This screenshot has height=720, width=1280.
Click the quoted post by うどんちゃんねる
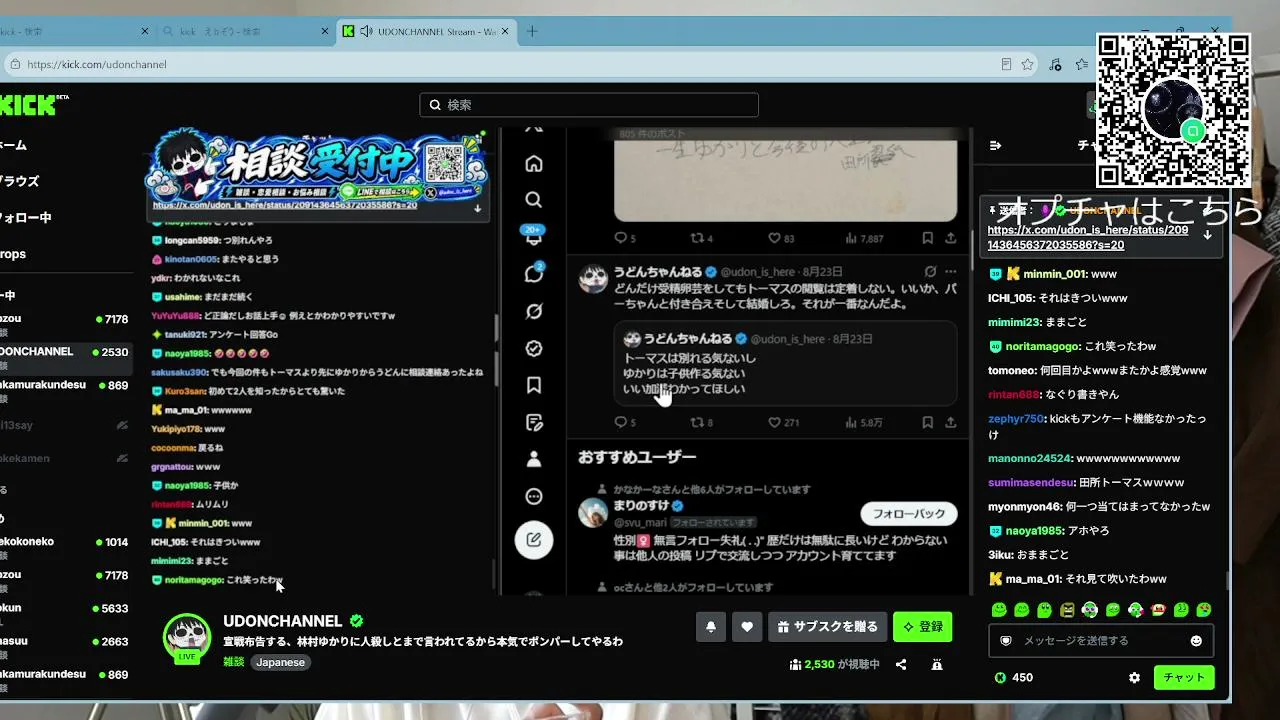(x=786, y=363)
